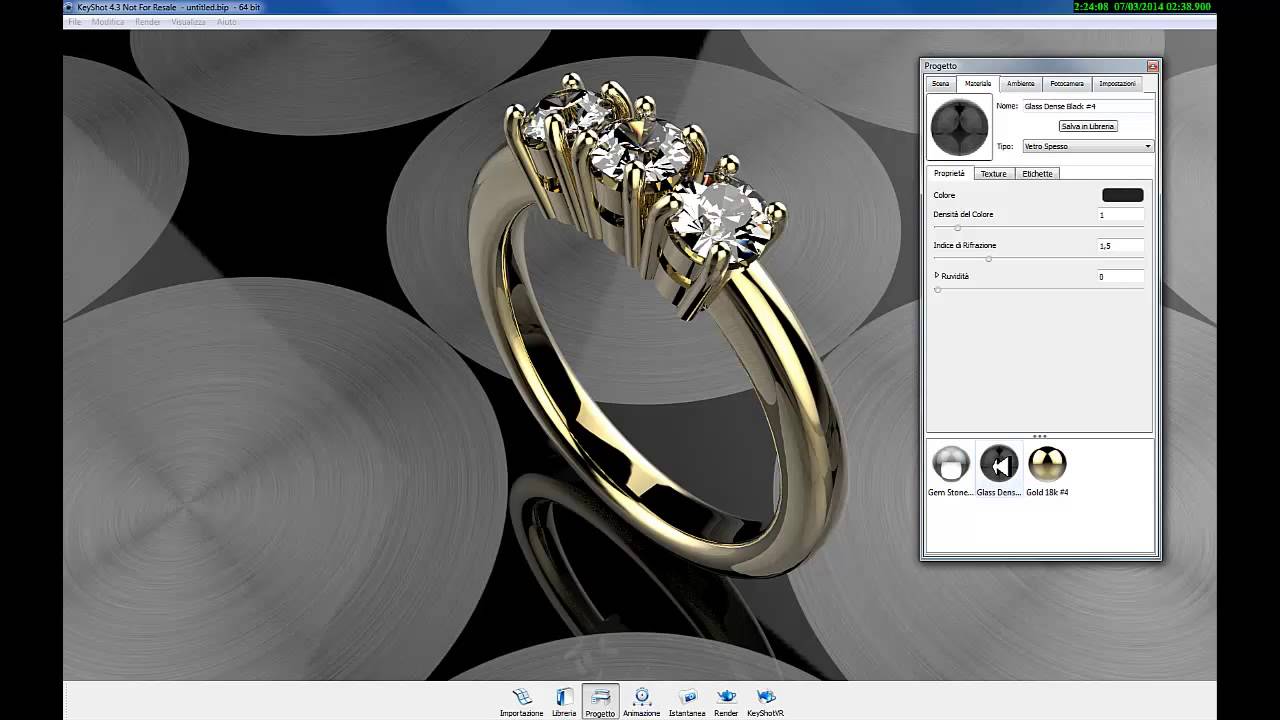Screen dimensions: 1280x720
Task: Expand the Ruvidità disclosure triangle
Action: click(937, 275)
